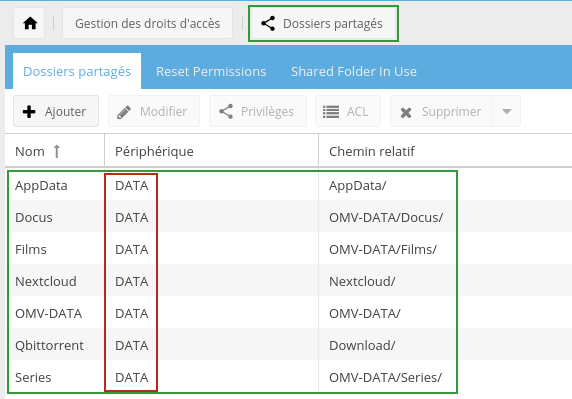
Task: Select the Series shared folder name
Action: click(33, 378)
